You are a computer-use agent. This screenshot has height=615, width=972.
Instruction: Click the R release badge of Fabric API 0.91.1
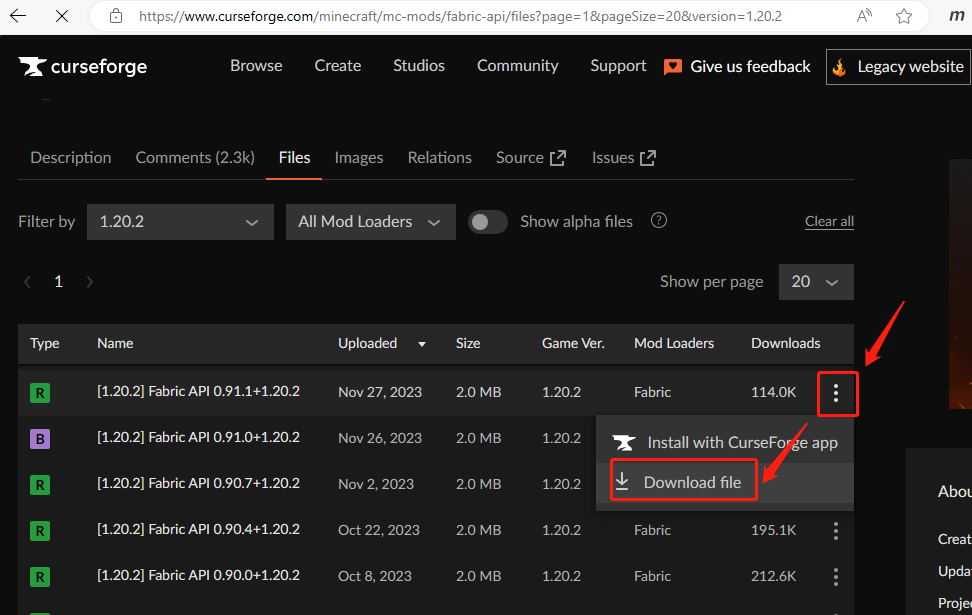click(x=40, y=393)
